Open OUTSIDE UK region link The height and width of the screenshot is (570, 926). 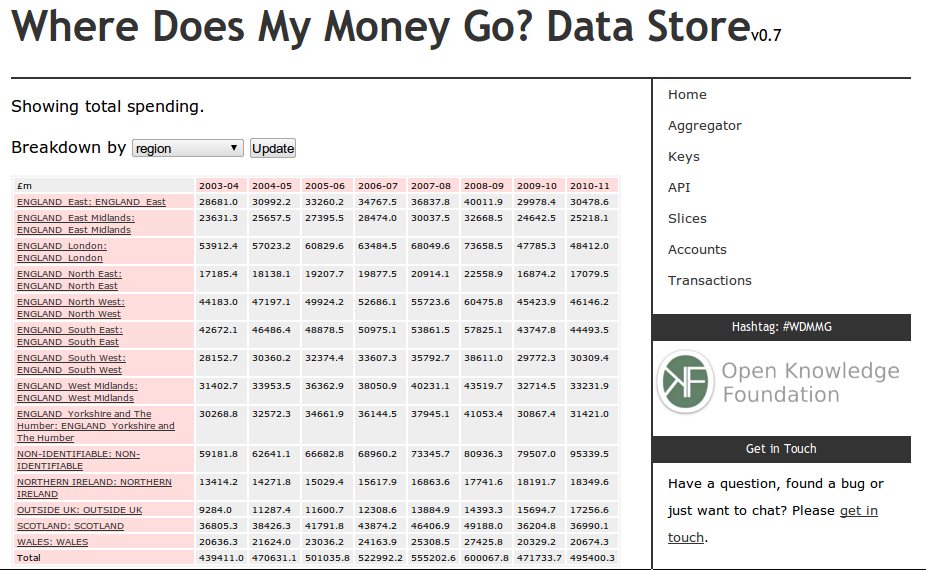pyautogui.click(x=79, y=510)
